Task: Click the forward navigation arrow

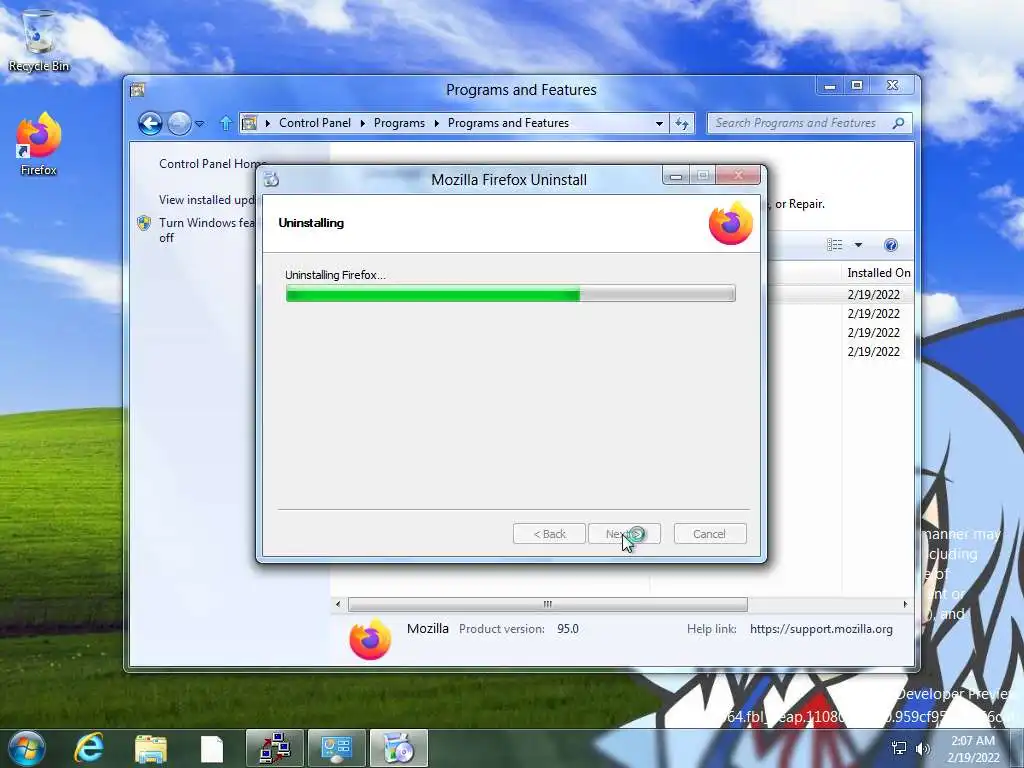Action: click(x=179, y=123)
